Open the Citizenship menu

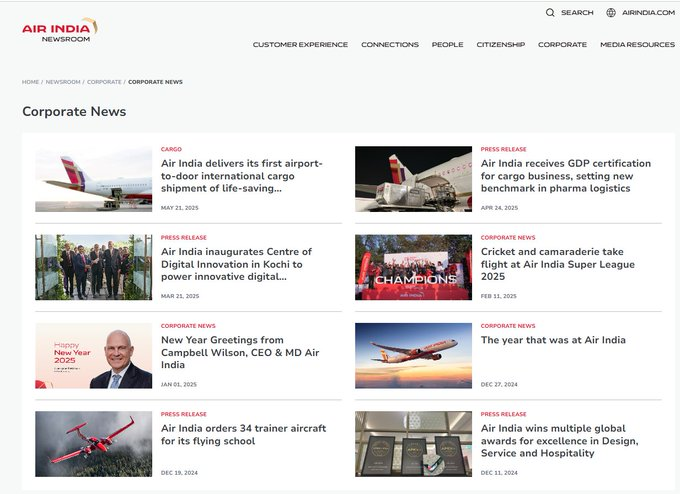tap(500, 45)
